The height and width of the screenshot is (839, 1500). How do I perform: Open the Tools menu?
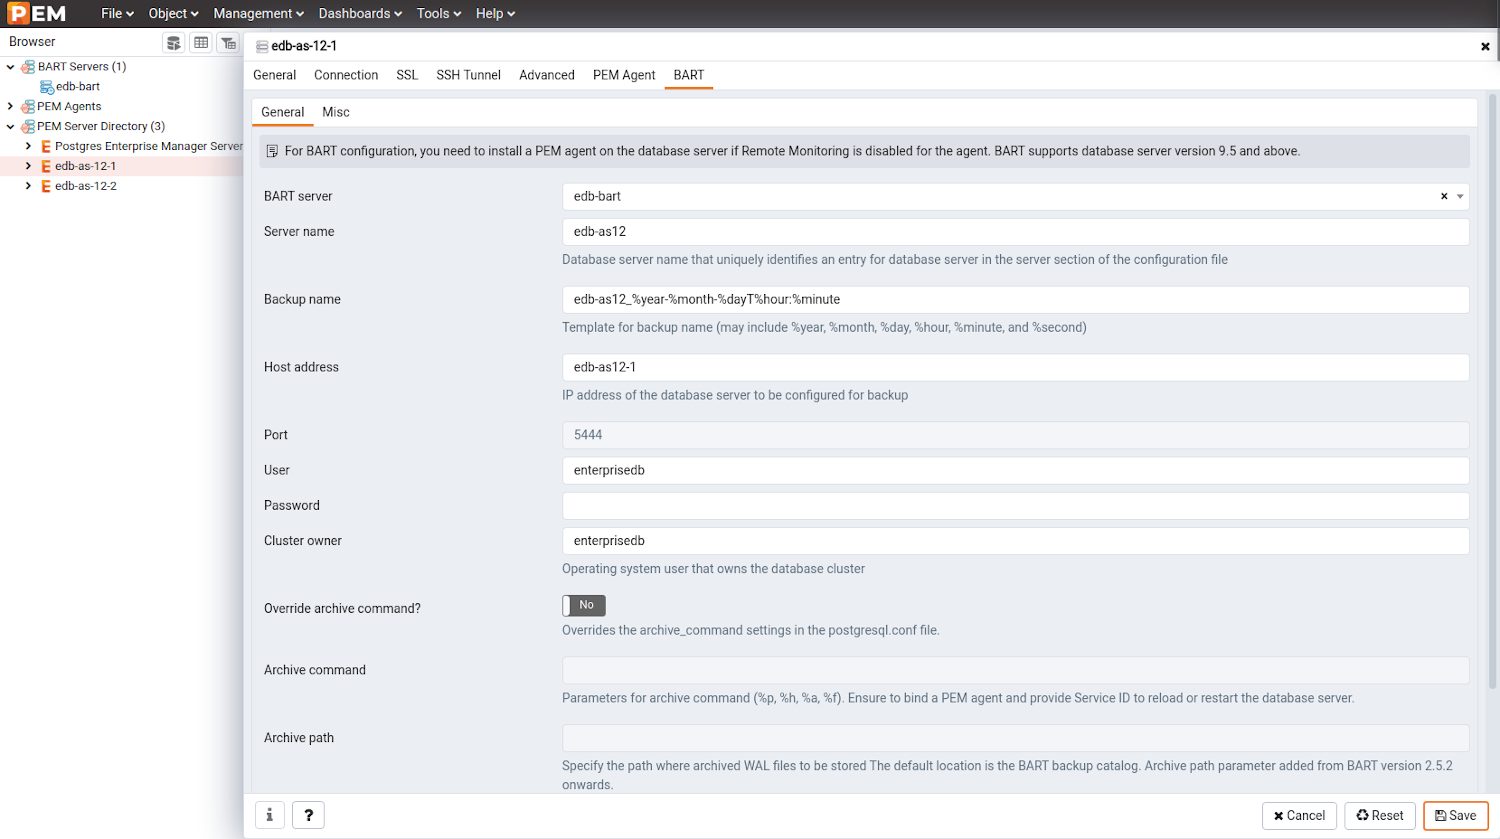[x=439, y=14]
